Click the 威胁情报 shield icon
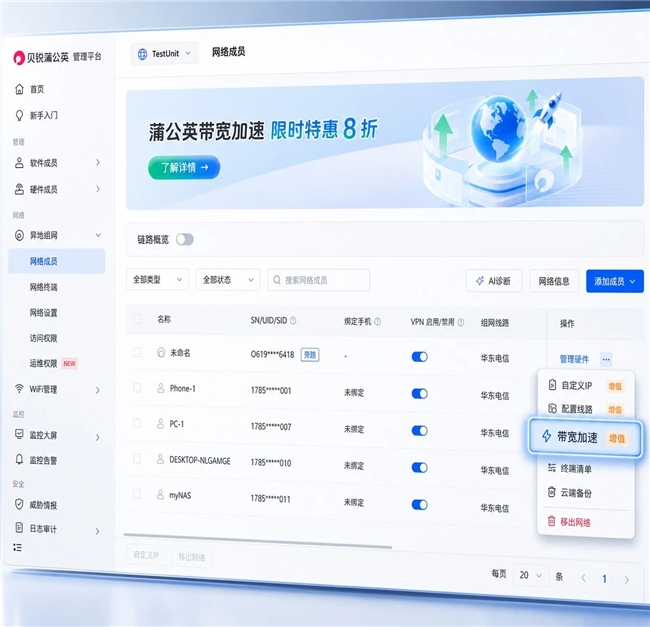Image resolution: width=650 pixels, height=627 pixels. click(19, 504)
